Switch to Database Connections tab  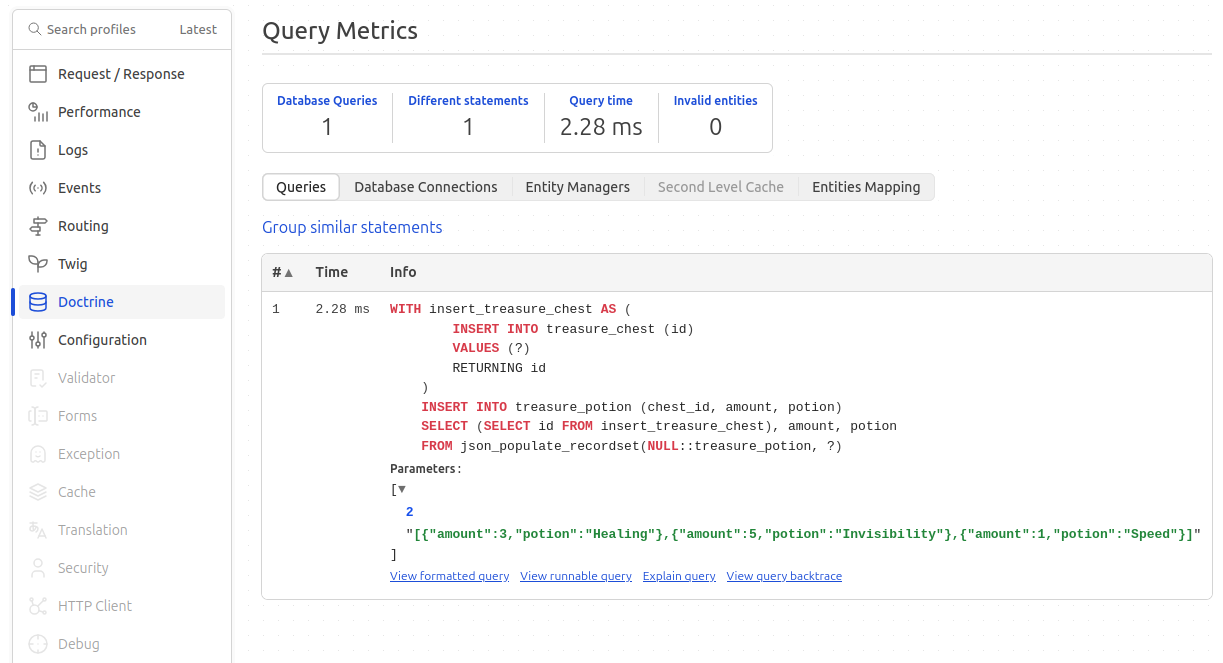(426, 187)
